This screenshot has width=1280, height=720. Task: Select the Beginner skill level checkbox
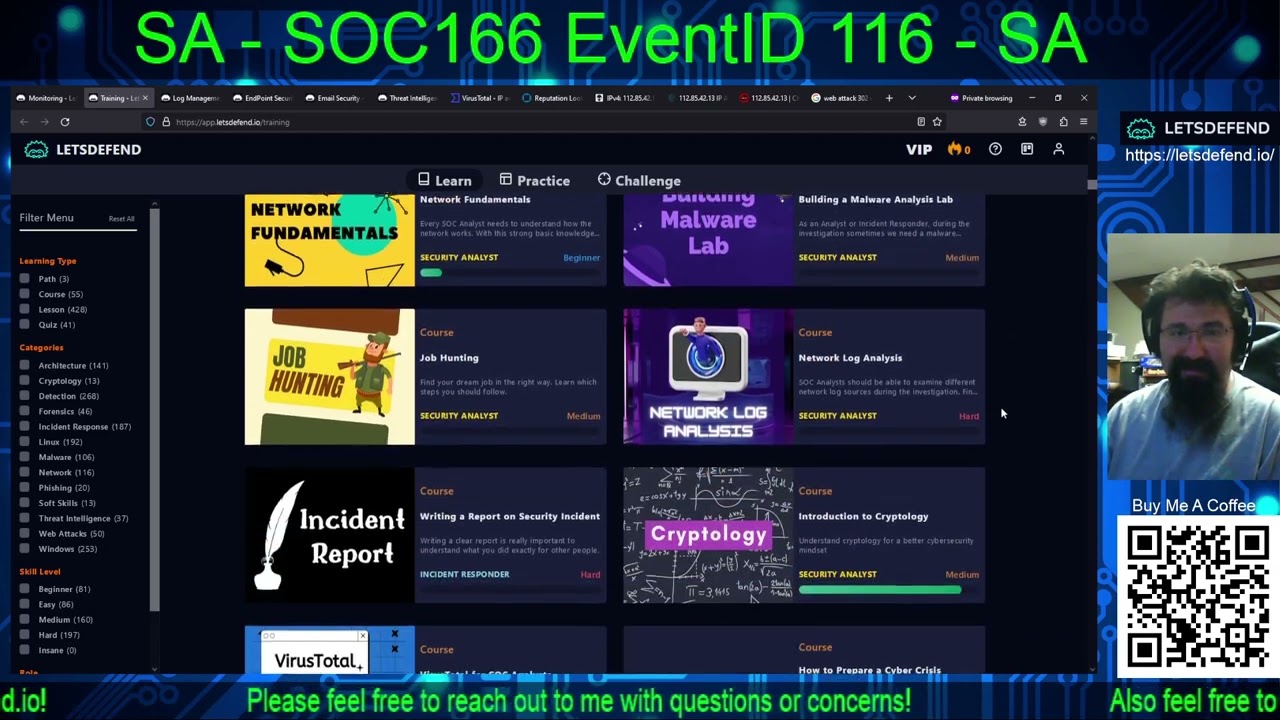(x=24, y=589)
